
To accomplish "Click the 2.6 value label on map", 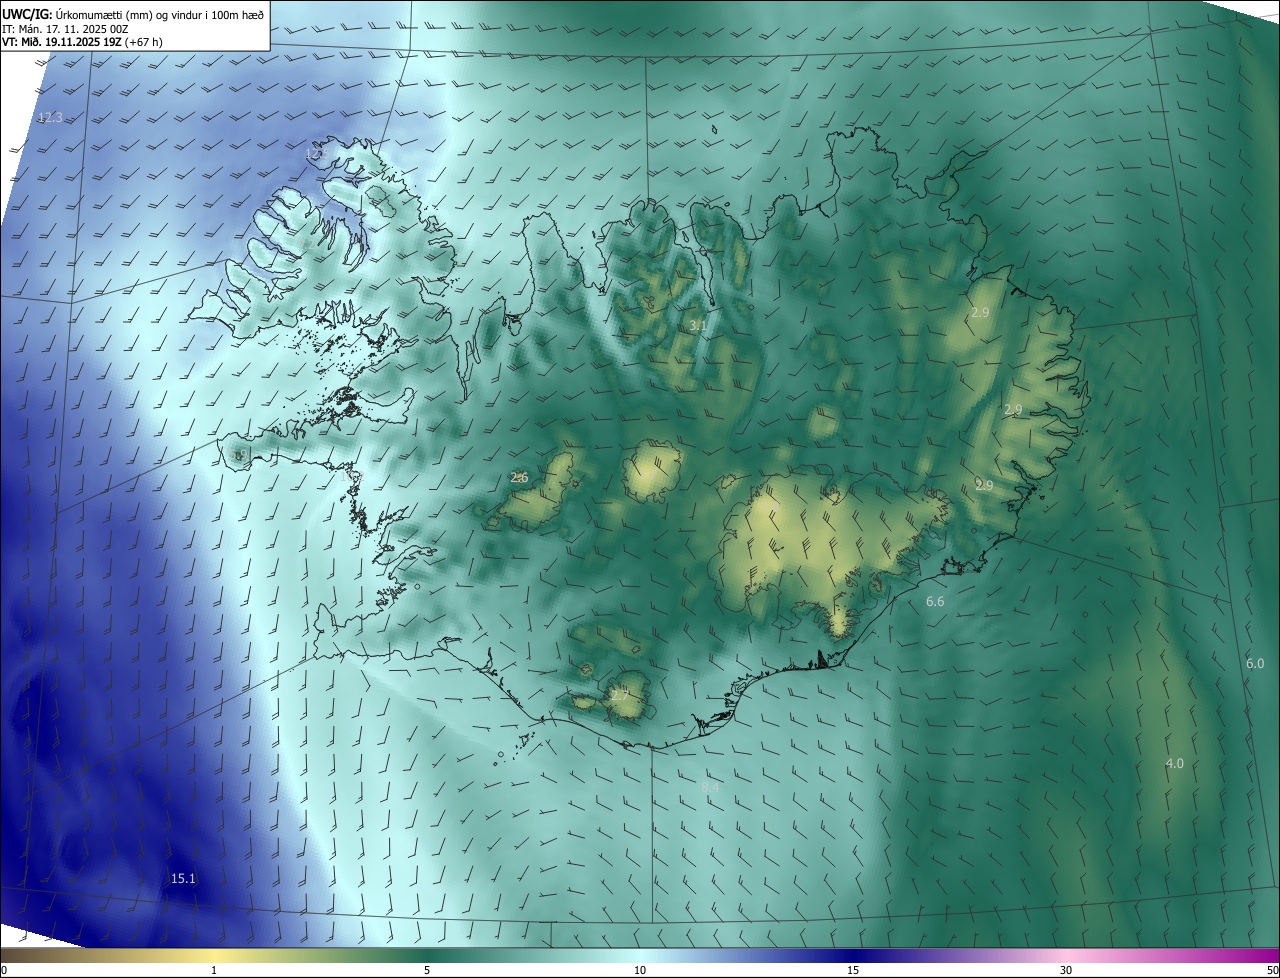I will coord(519,478).
